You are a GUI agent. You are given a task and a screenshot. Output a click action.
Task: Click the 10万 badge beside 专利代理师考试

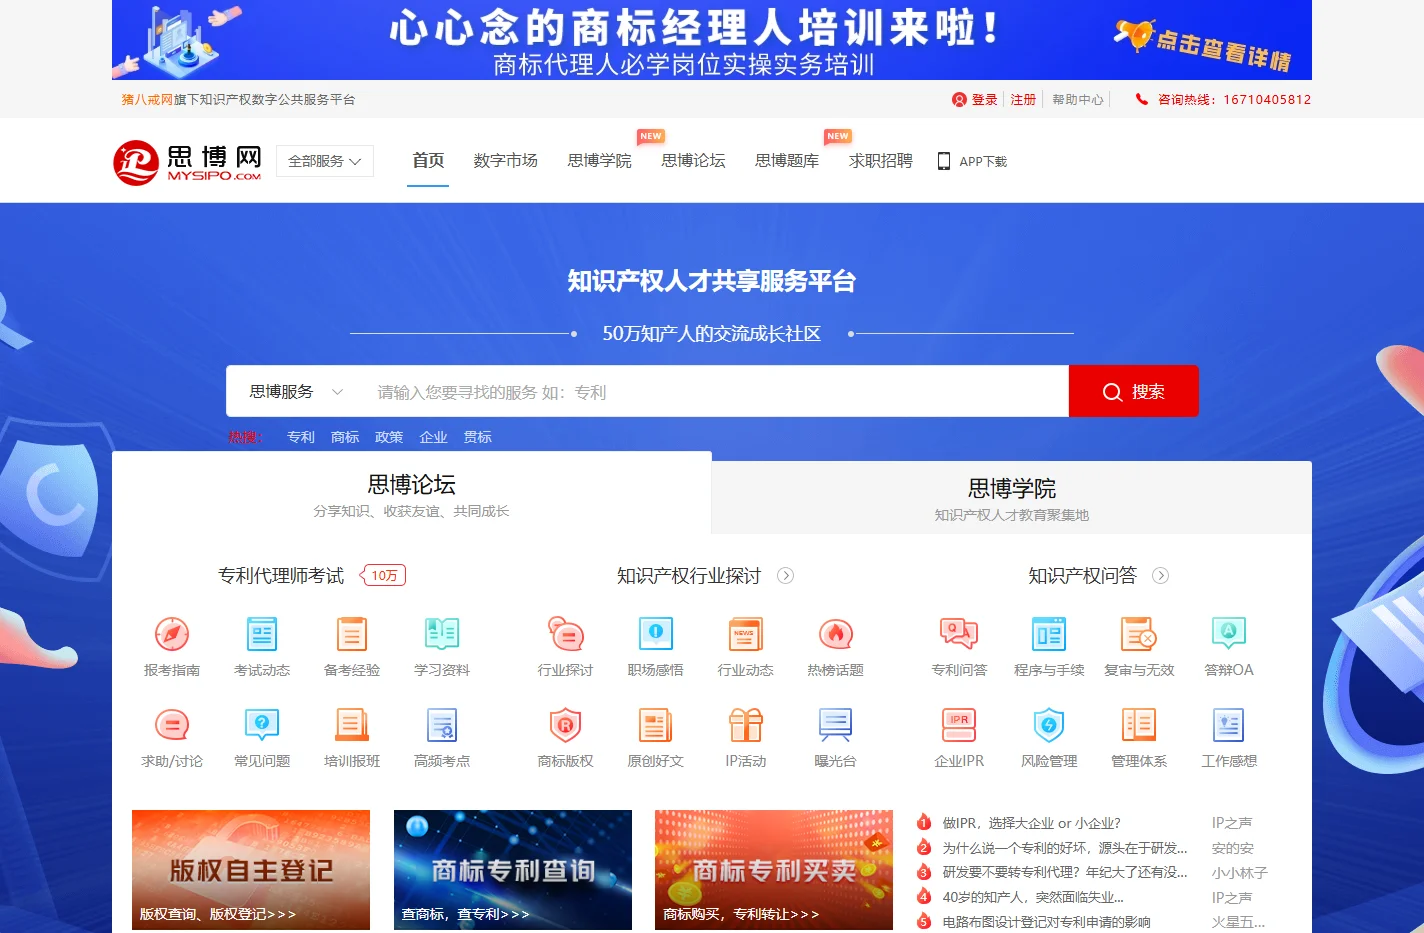pos(384,575)
